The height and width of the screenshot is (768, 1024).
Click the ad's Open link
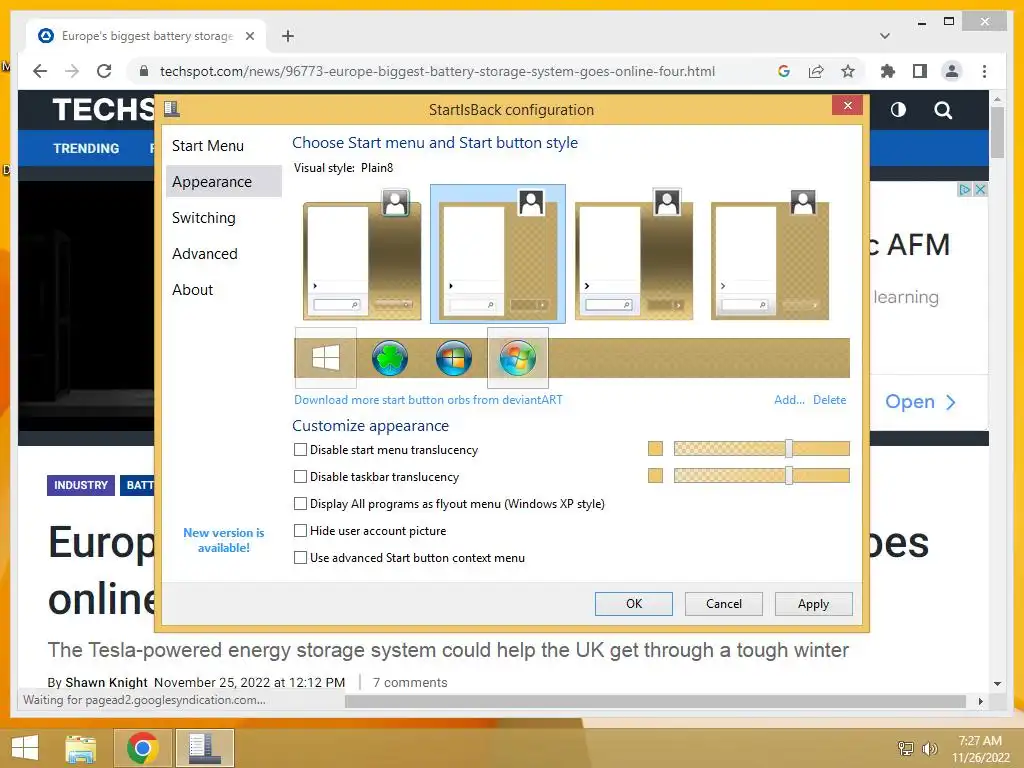[920, 402]
